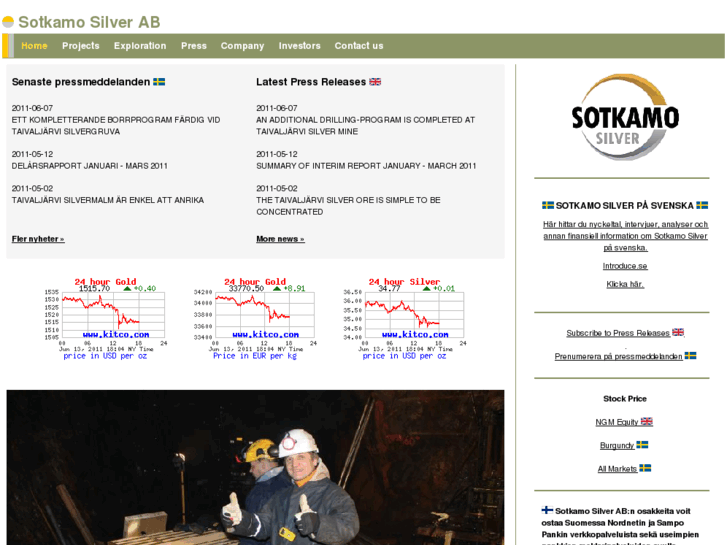Click the date 2011-05-02 under Latest Press Releases
Screen dimensions: 727x545
pos(277,188)
